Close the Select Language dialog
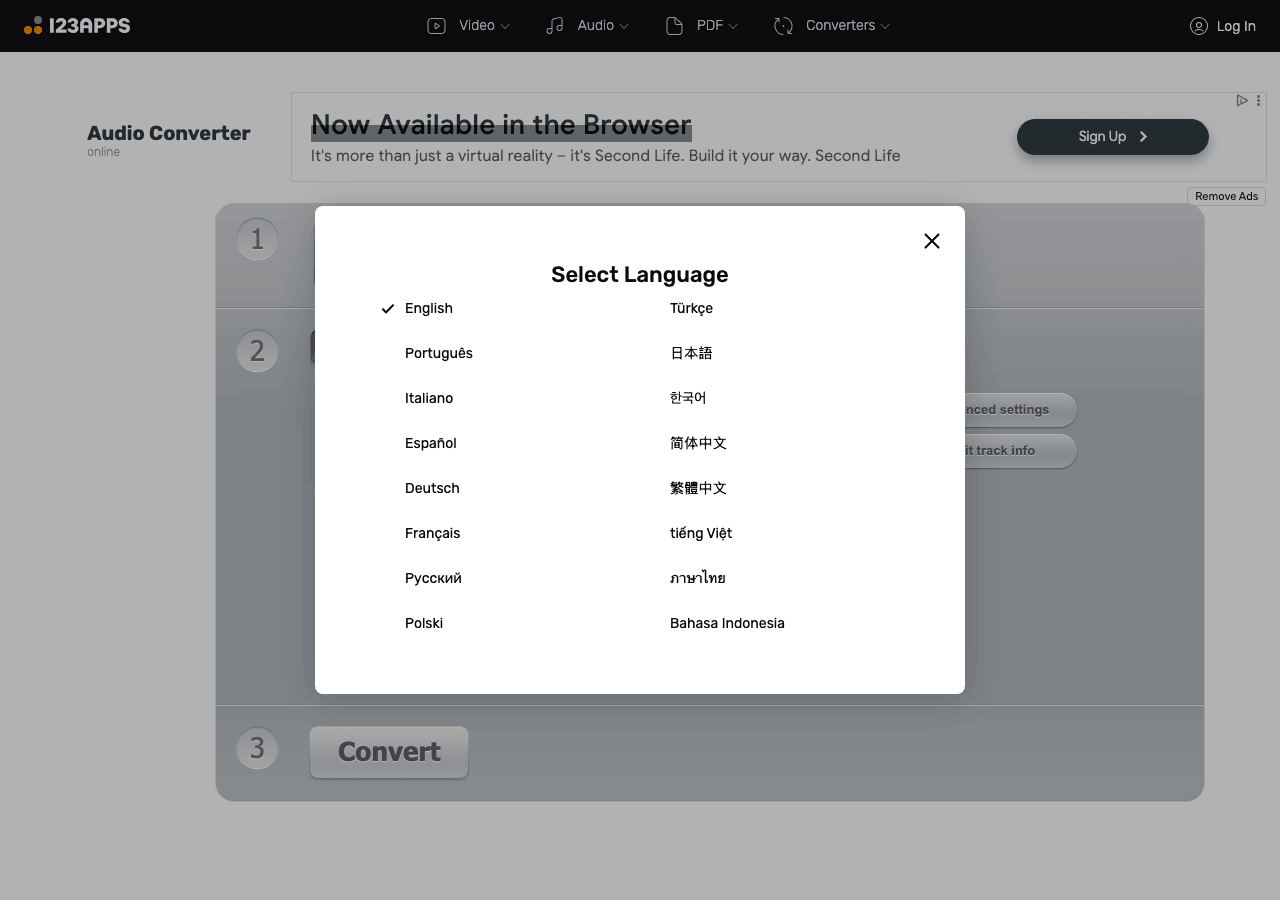1280x900 pixels. tap(932, 241)
